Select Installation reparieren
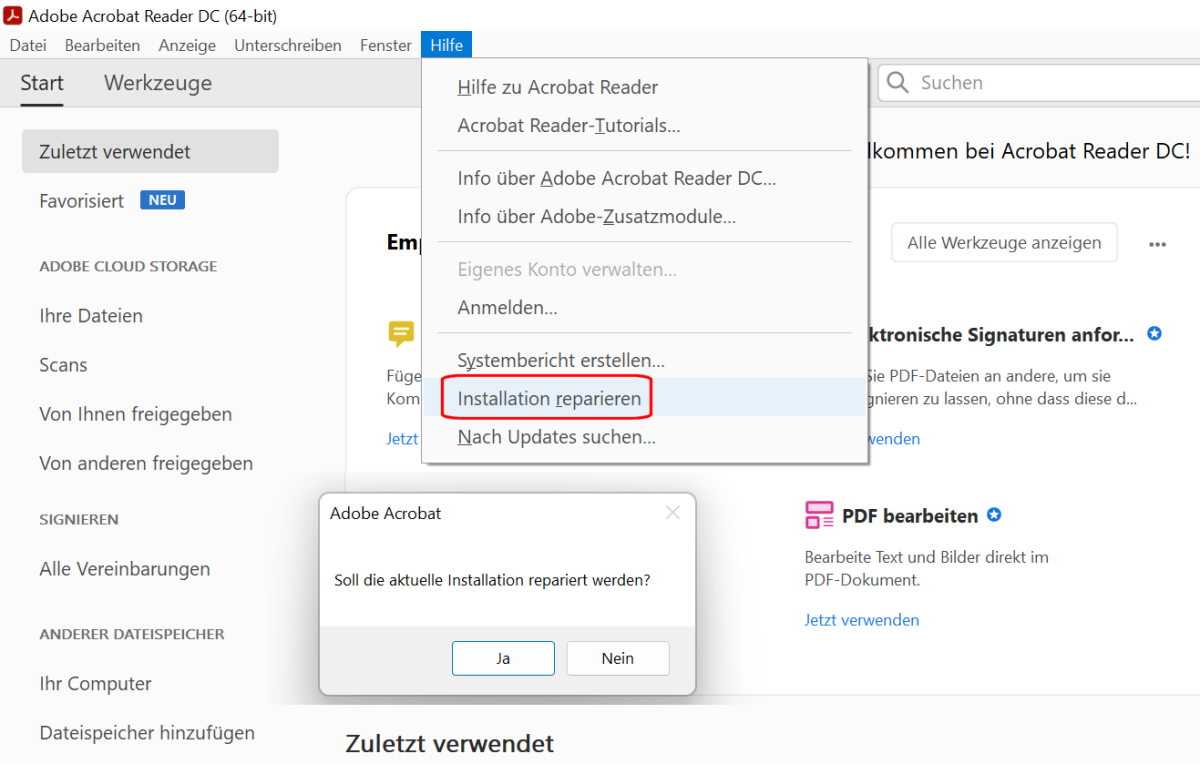 tap(645, 398)
